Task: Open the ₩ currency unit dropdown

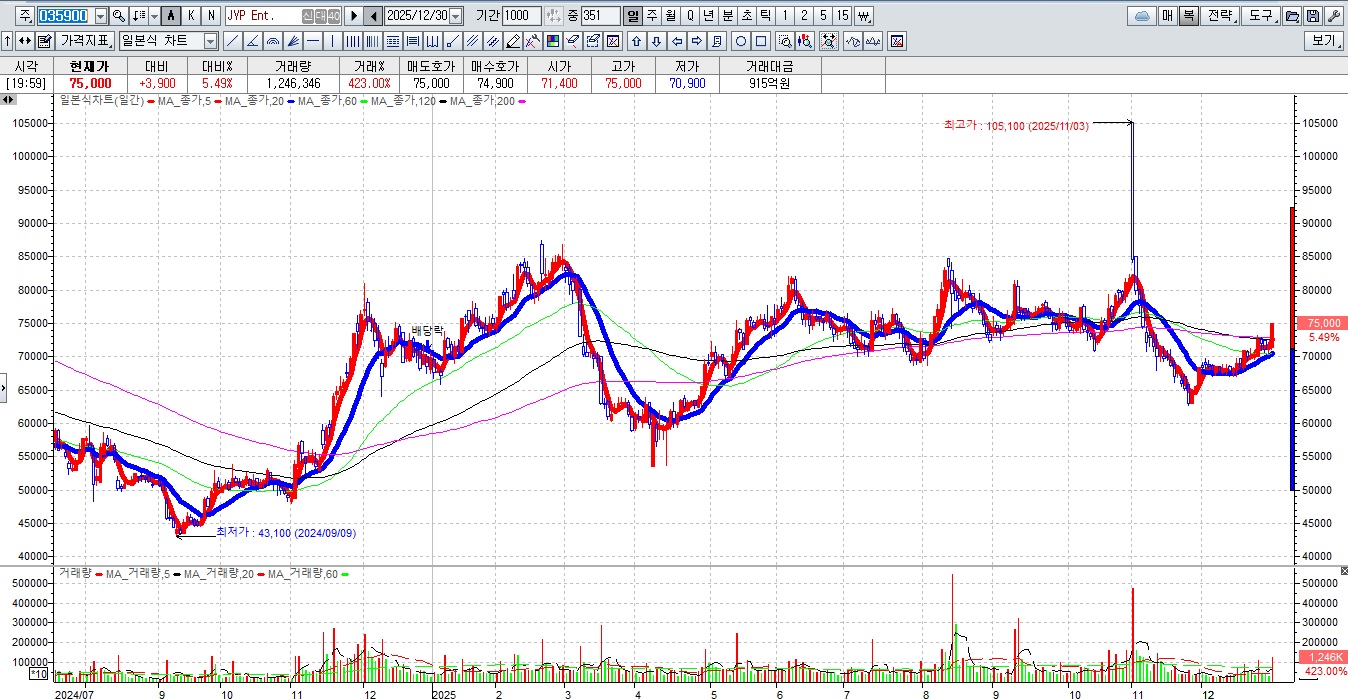Action: point(864,16)
